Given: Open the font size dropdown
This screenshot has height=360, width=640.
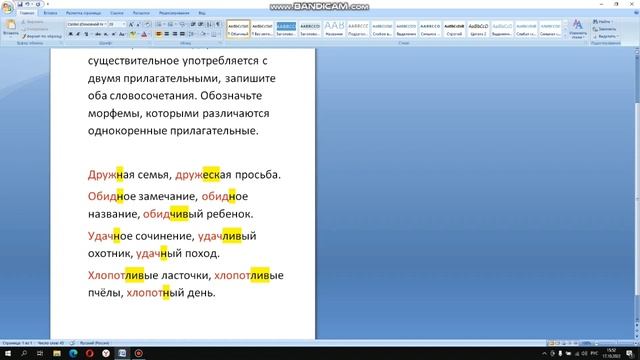Looking at the screenshot, I should point(124,24).
